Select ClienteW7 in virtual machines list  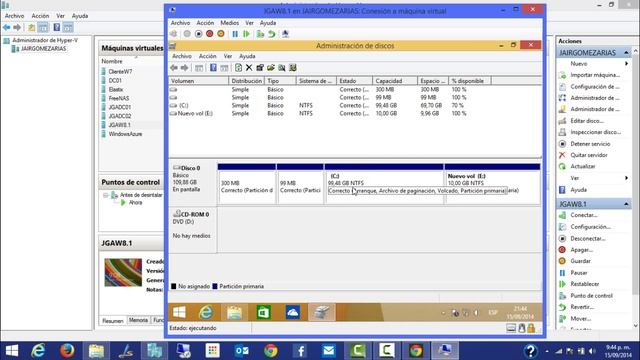(120, 71)
